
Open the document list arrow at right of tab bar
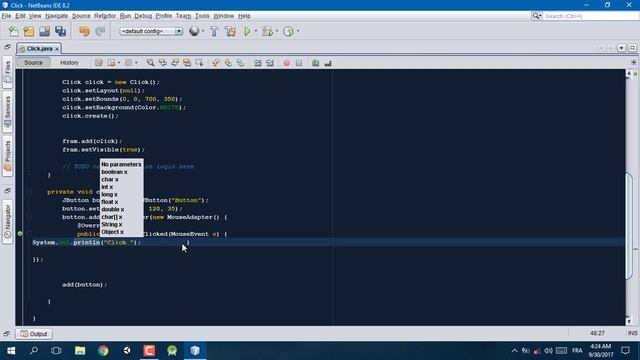pyautogui.click(x=621, y=48)
